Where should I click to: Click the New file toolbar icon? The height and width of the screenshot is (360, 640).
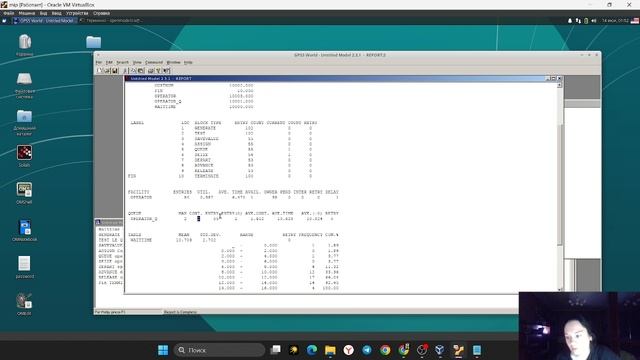tap(100, 71)
